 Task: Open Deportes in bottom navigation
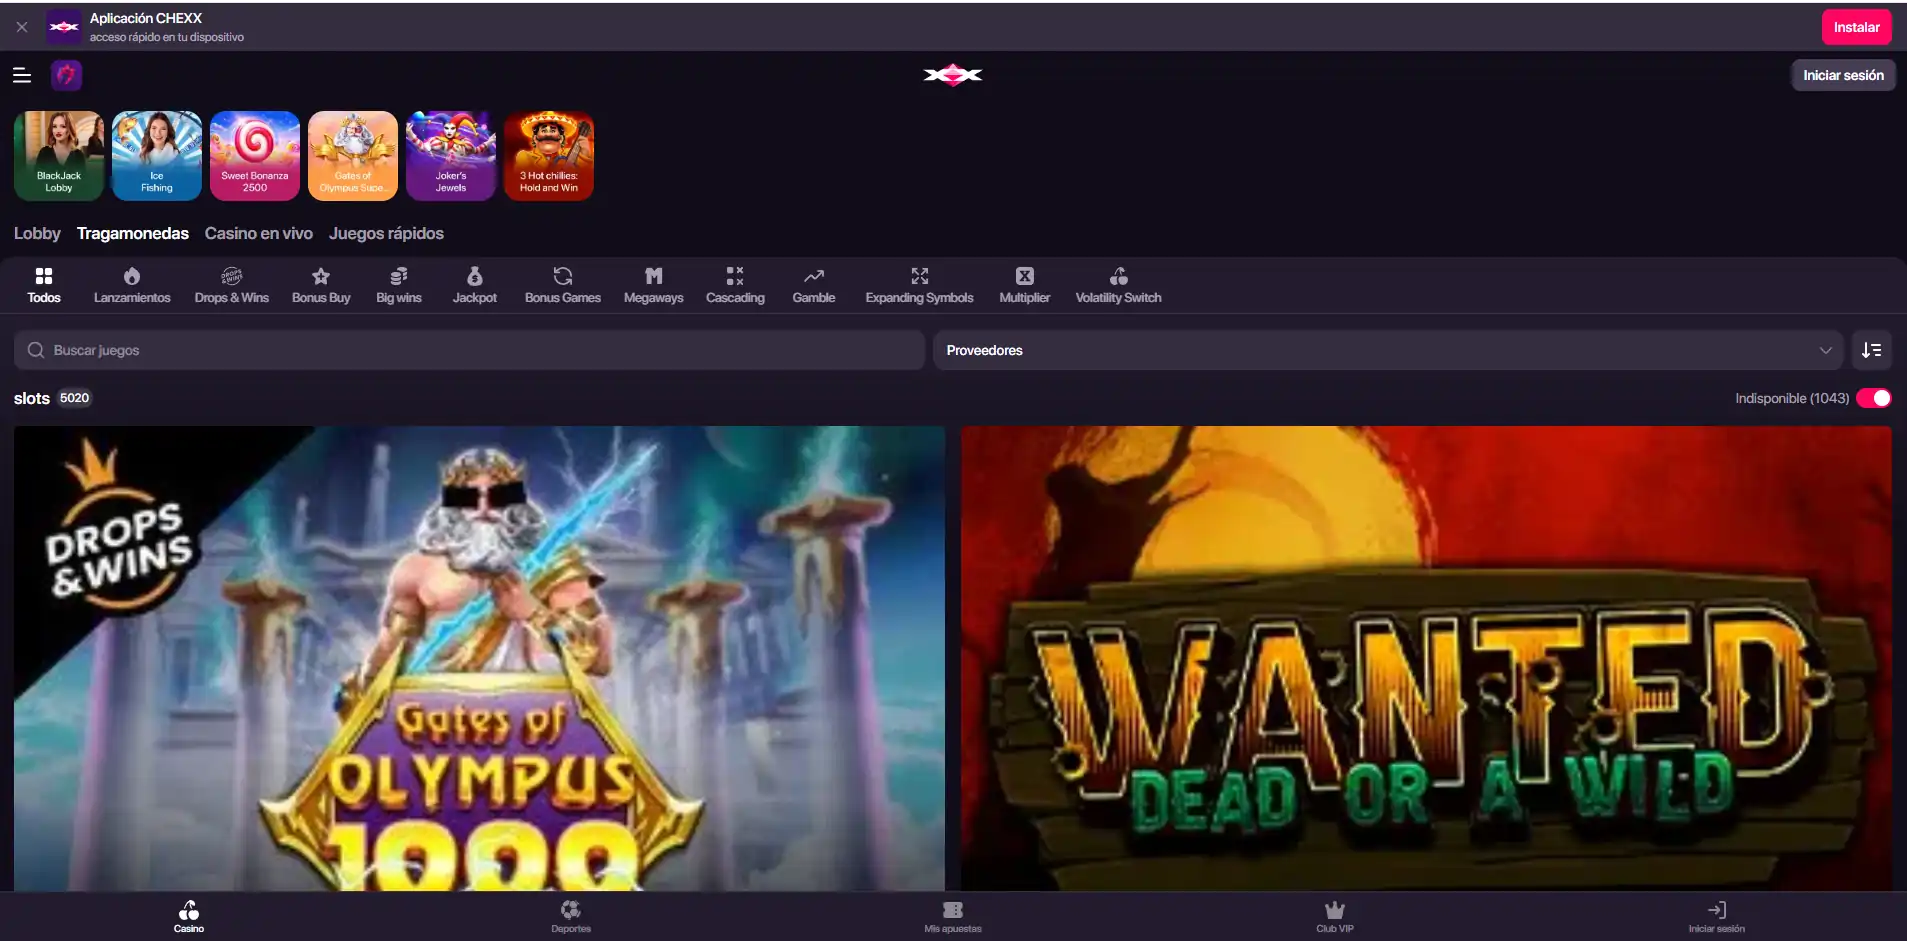(571, 916)
